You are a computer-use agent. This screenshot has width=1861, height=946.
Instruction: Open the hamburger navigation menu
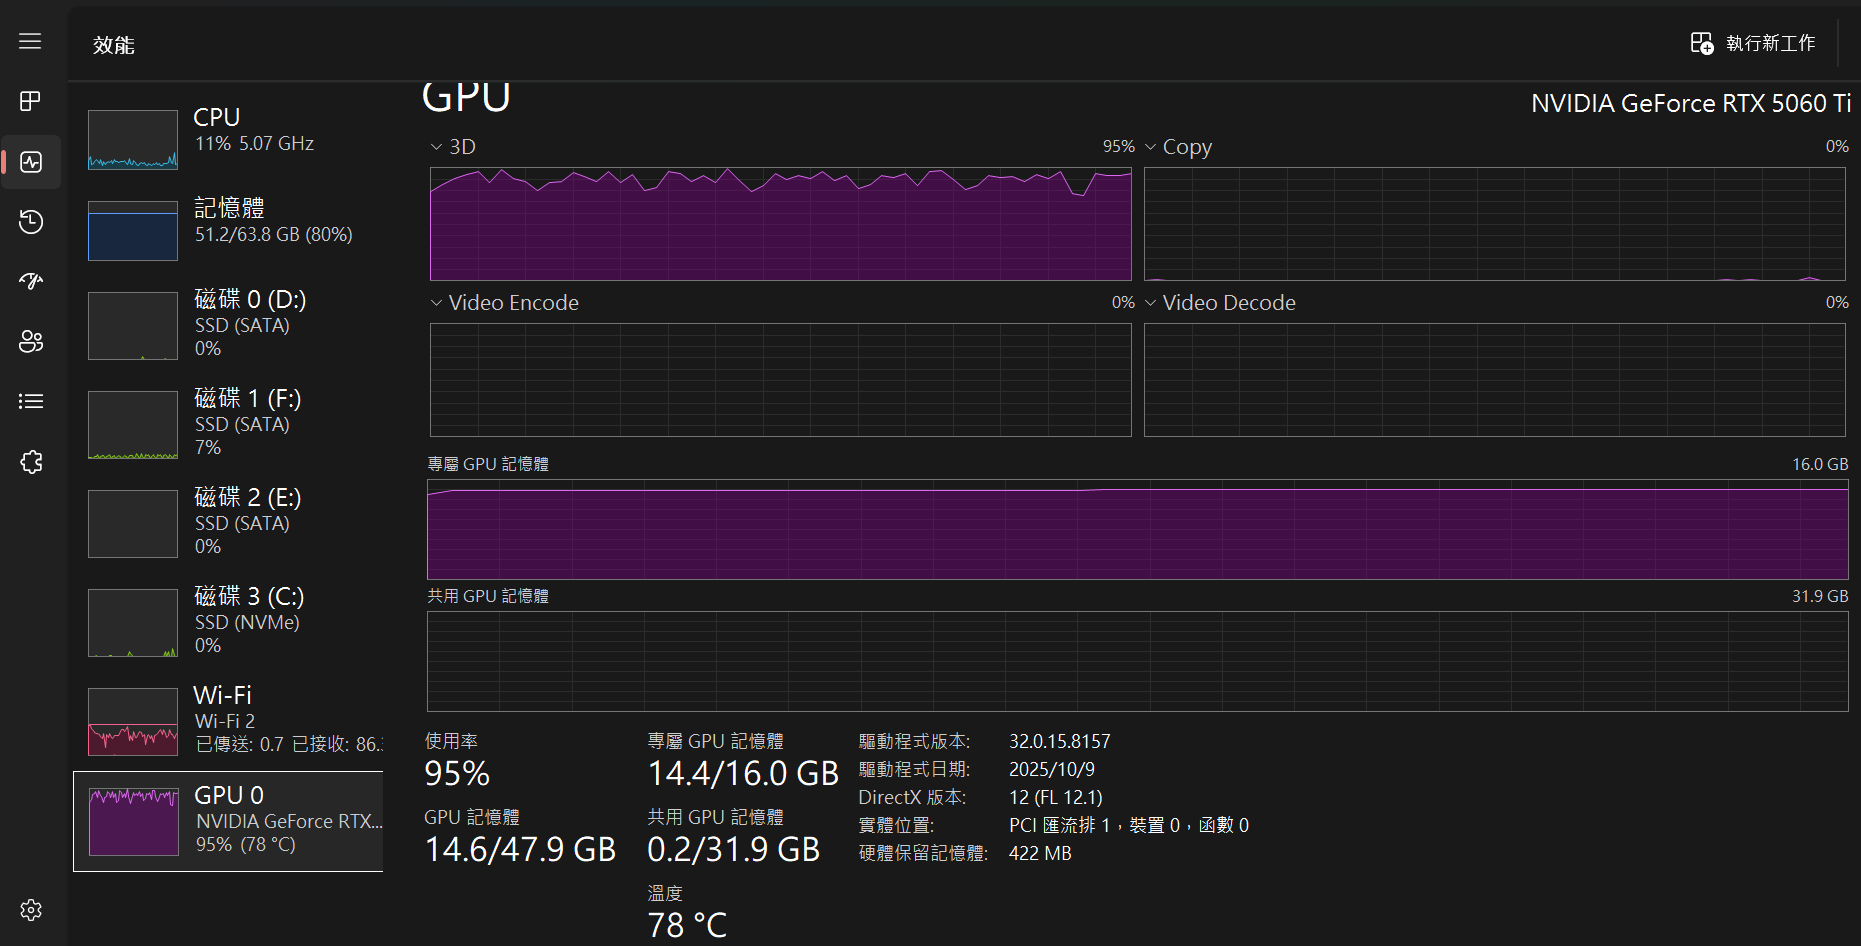[x=30, y=41]
